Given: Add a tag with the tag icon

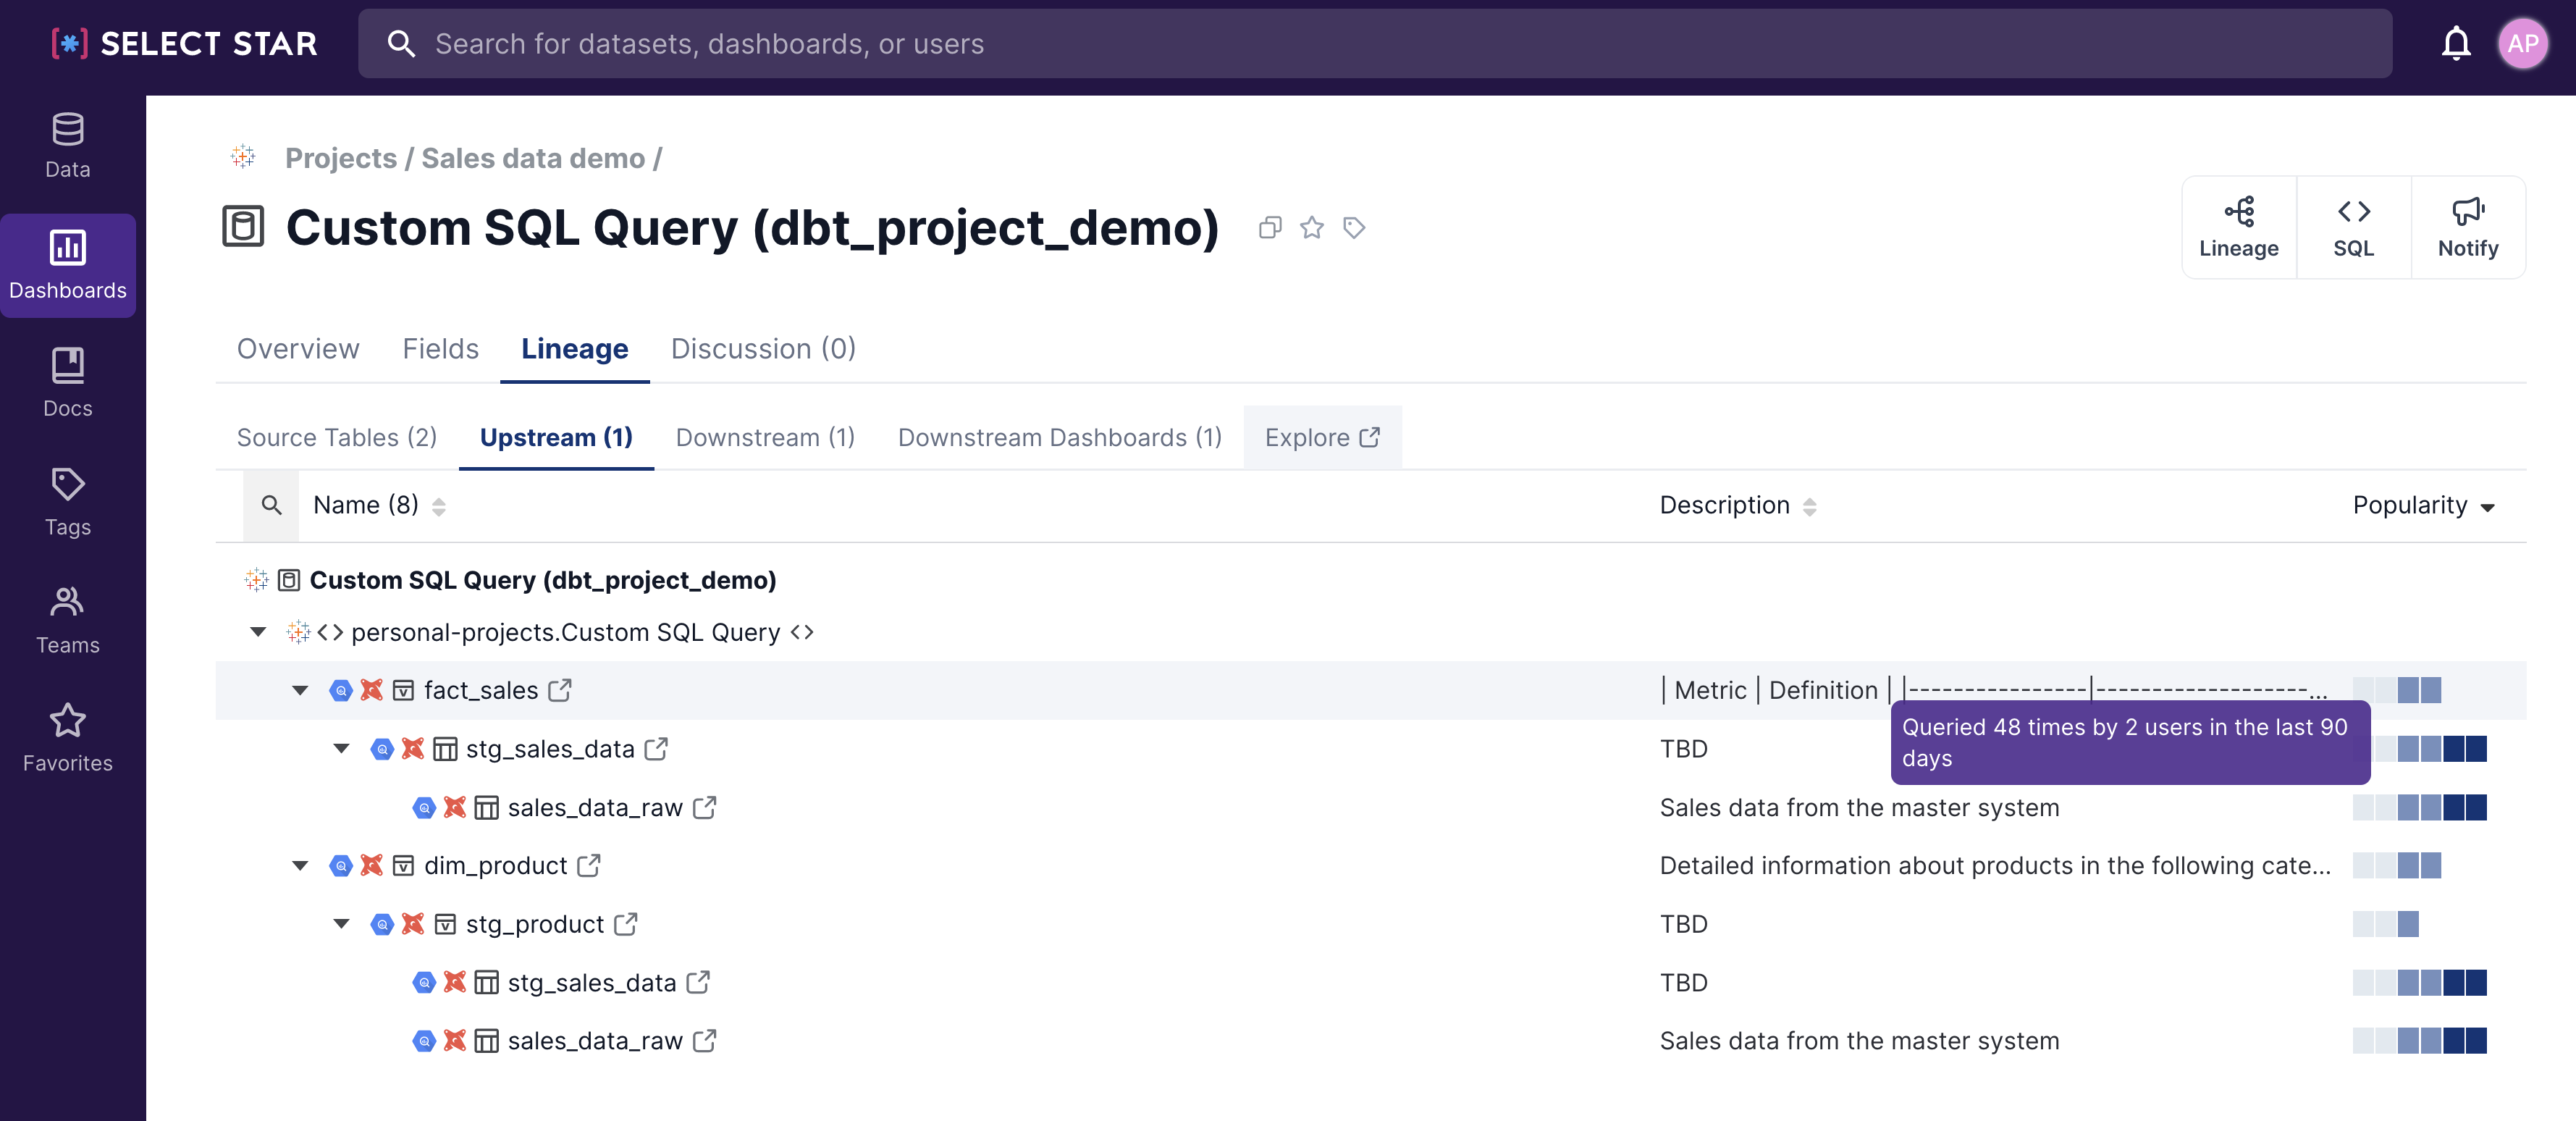Looking at the screenshot, I should pyautogui.click(x=1354, y=228).
